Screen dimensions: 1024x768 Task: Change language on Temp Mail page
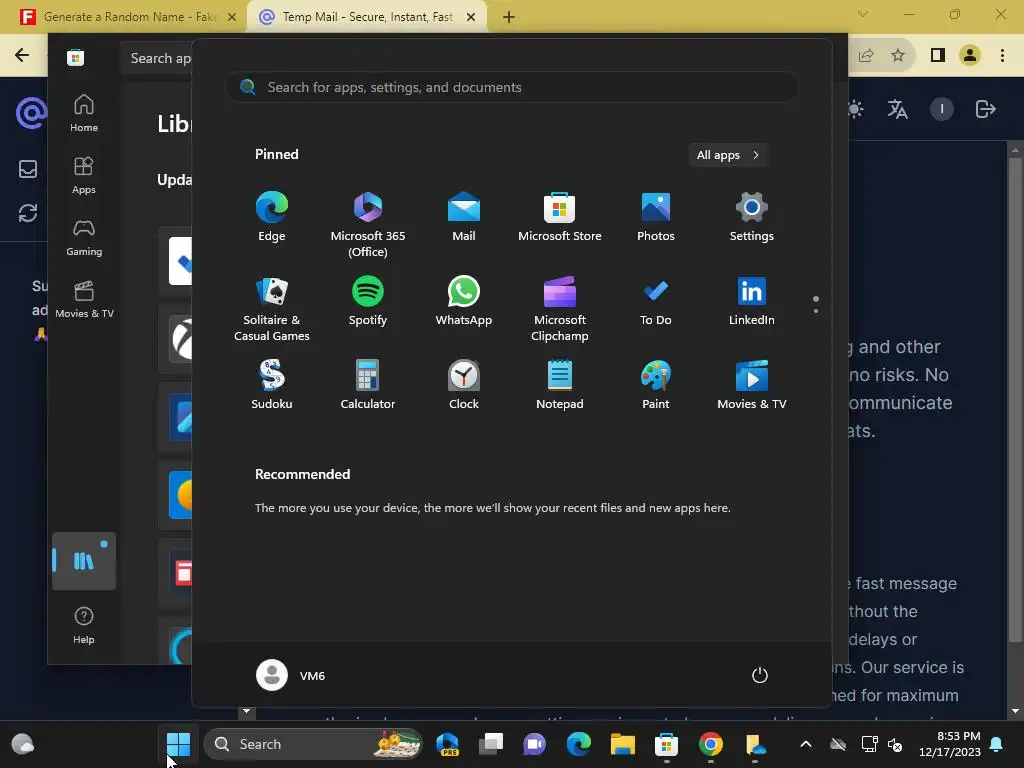click(897, 109)
